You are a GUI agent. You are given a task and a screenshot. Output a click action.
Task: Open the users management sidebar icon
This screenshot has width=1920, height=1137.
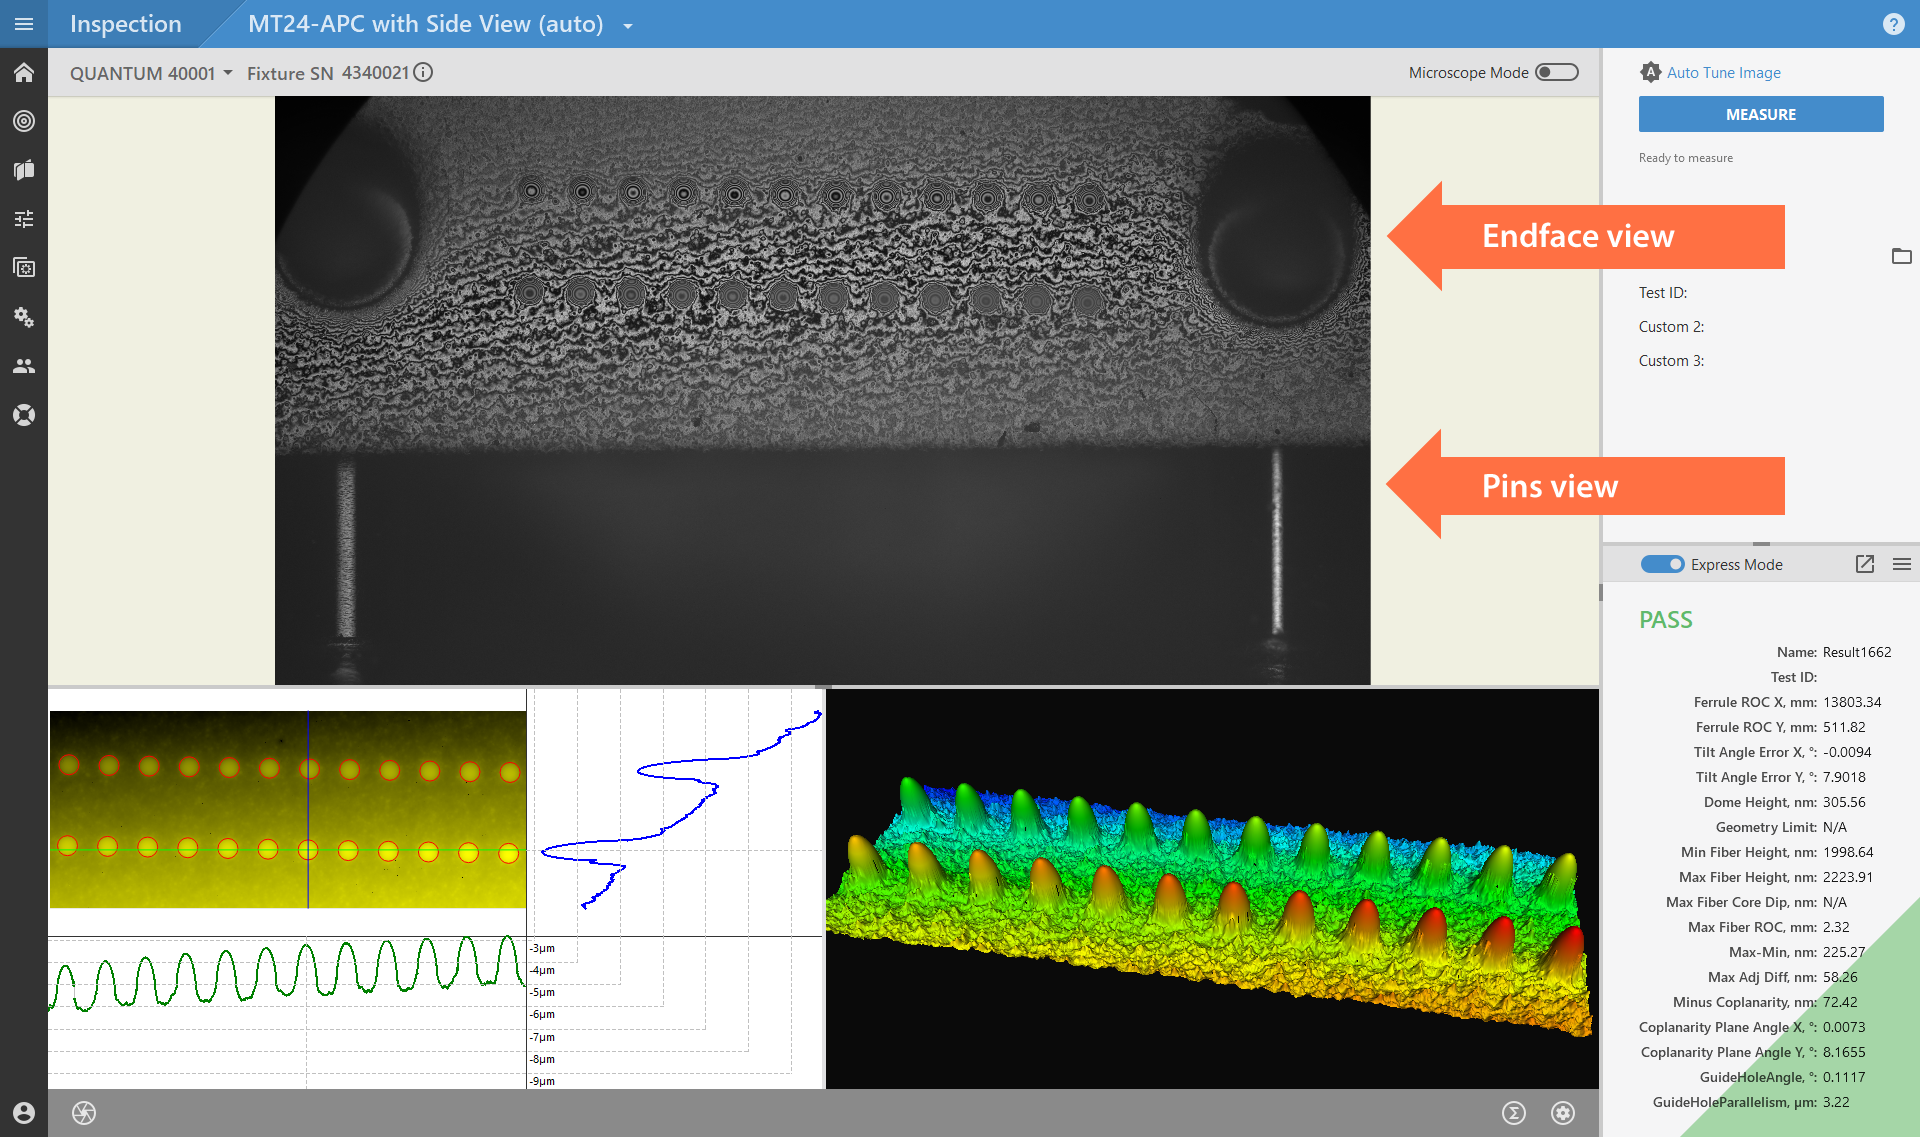click(x=24, y=366)
